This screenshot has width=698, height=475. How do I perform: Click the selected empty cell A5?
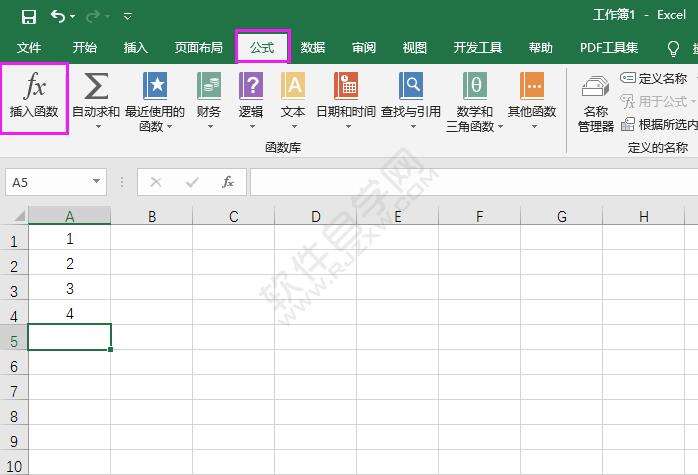pos(69,337)
